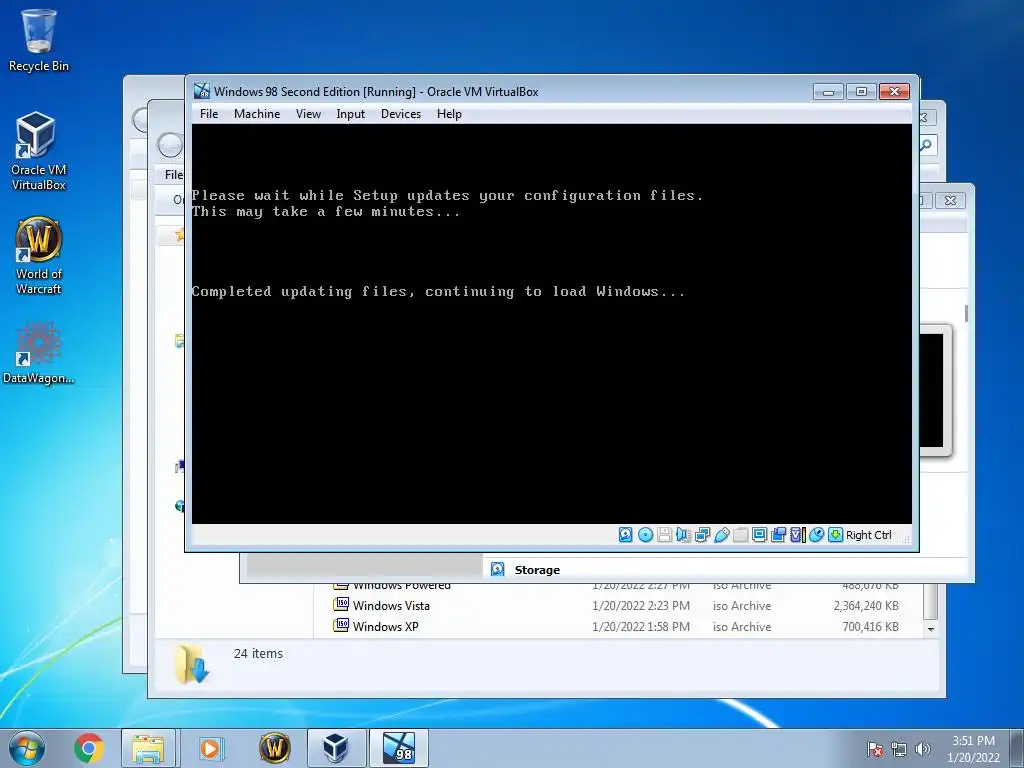
Task: Click the 700,416 KB size cell
Action: click(871, 626)
